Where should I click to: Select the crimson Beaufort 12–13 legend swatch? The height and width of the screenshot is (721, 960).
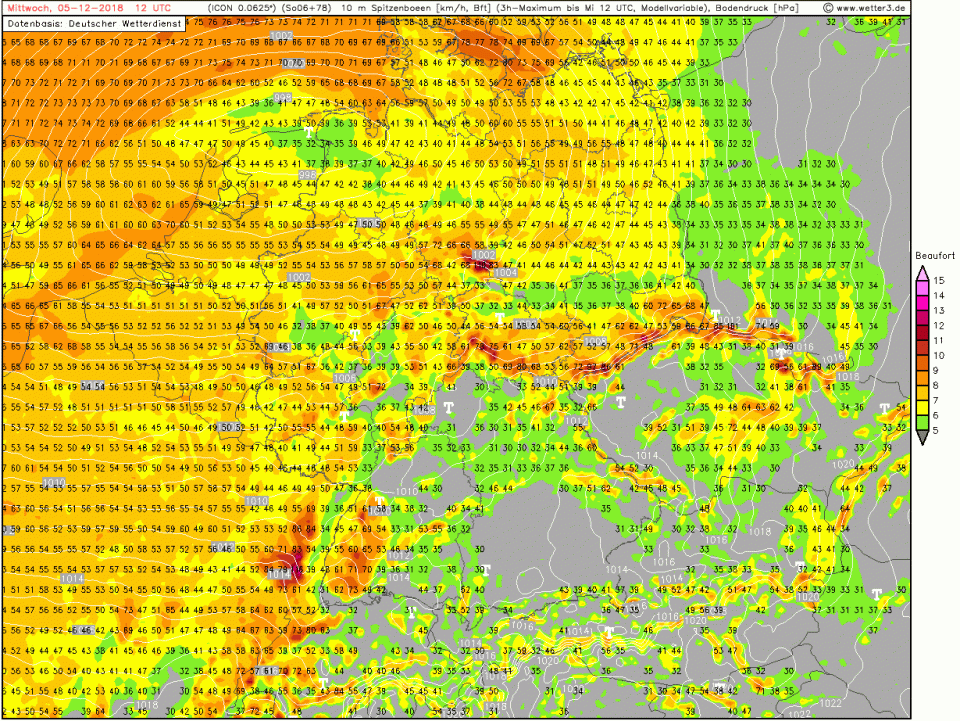click(x=922, y=318)
